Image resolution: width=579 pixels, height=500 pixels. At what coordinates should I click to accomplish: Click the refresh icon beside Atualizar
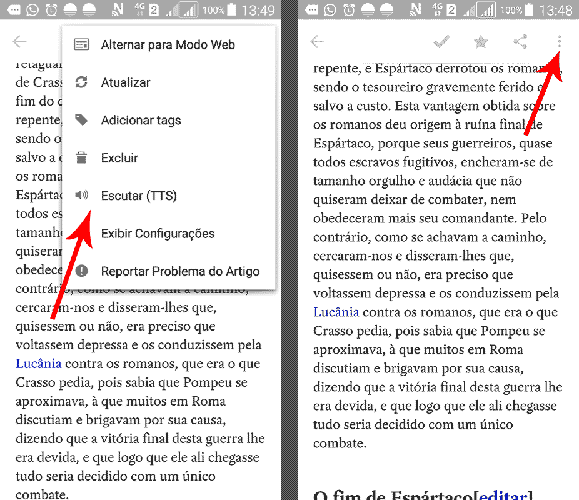click(82, 82)
